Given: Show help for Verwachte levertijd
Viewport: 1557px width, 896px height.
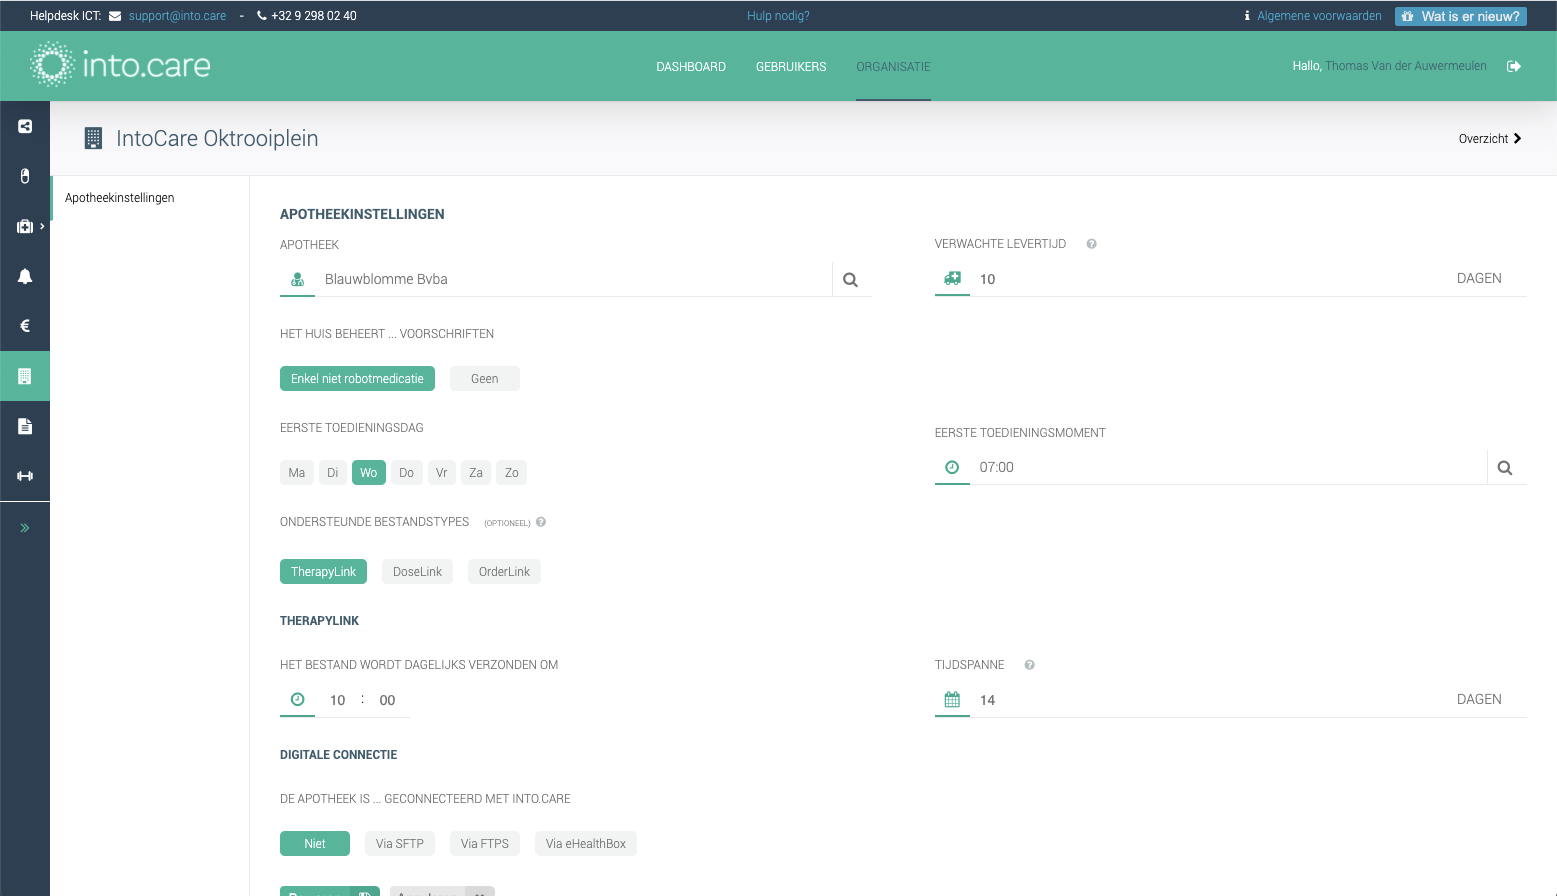Looking at the screenshot, I should click(1091, 244).
